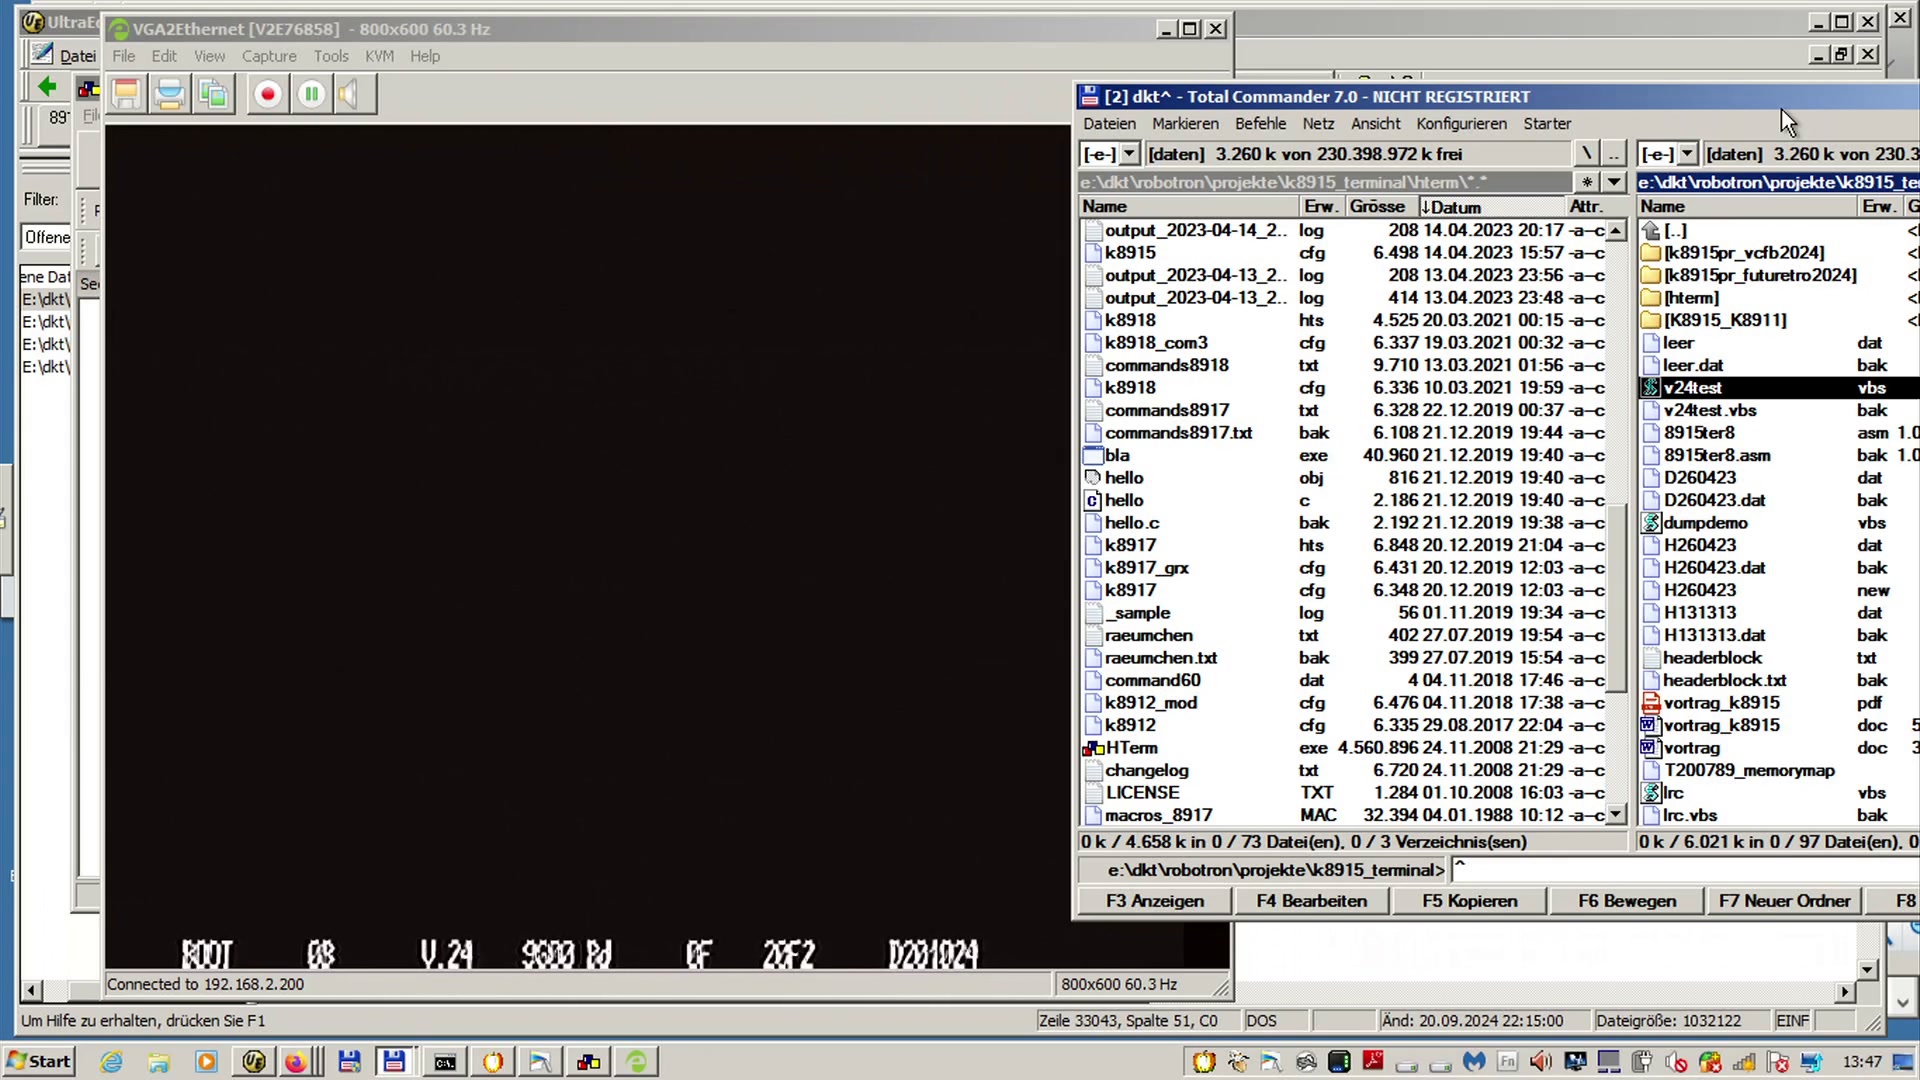The width and height of the screenshot is (1920, 1080).
Task: Click the dumpdemo vbs script icon
Action: pyautogui.click(x=1651, y=523)
